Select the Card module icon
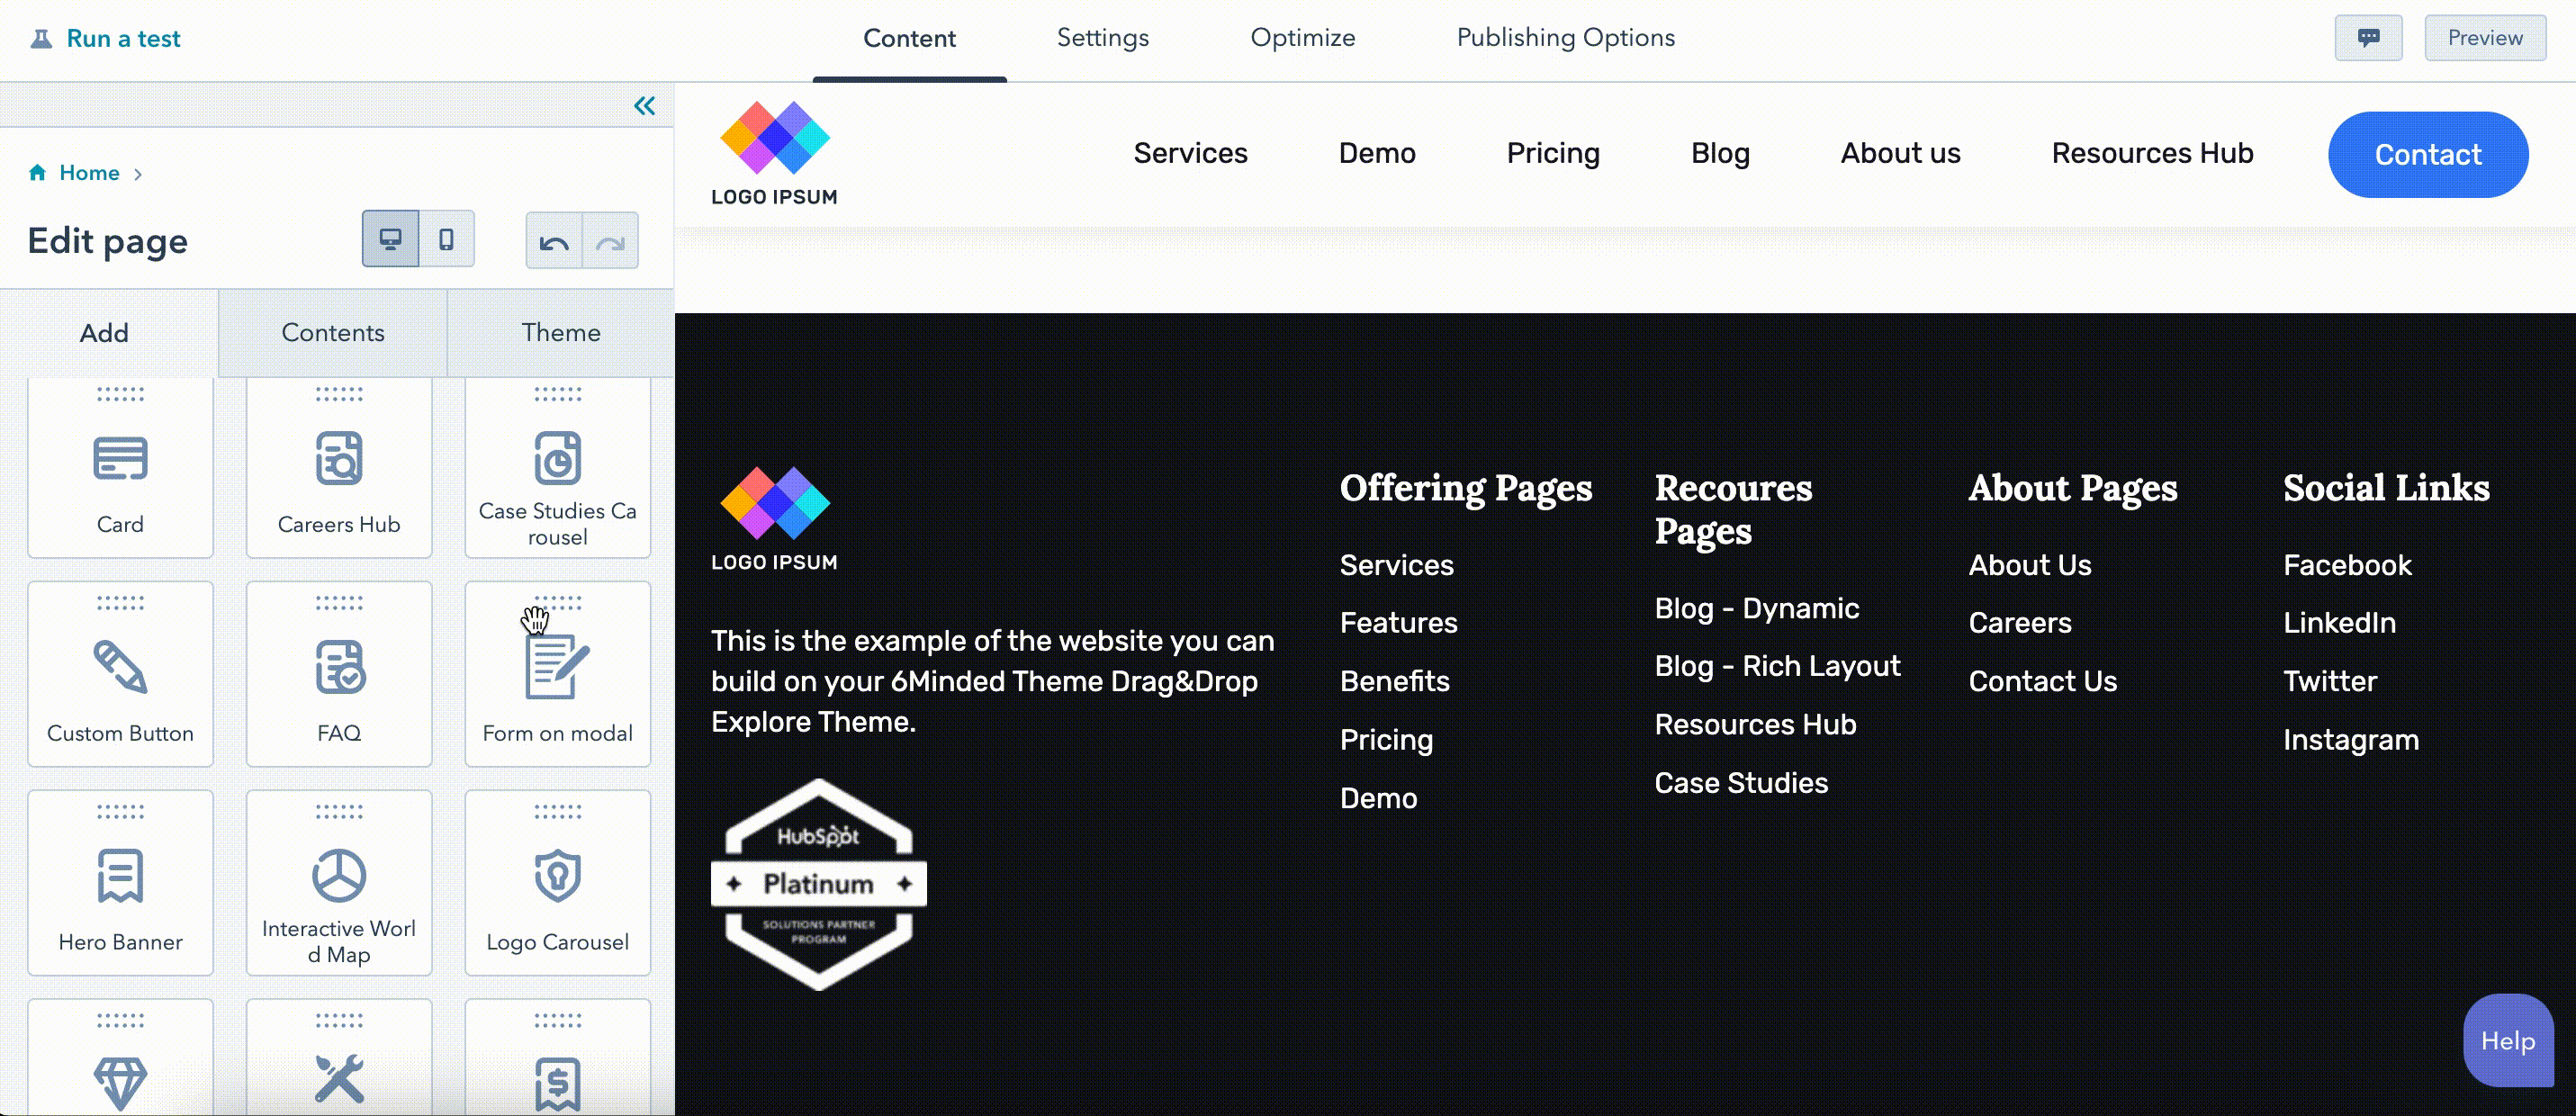Screen dimensions: 2576x1116 click(x=120, y=459)
